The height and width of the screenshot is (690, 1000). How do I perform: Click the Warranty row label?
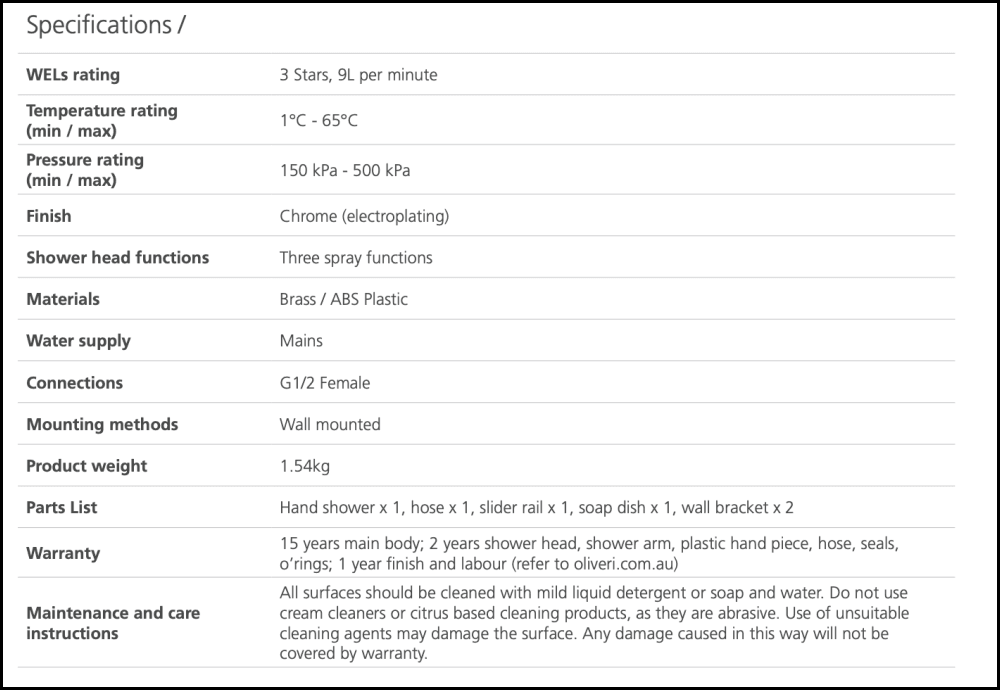tap(63, 553)
